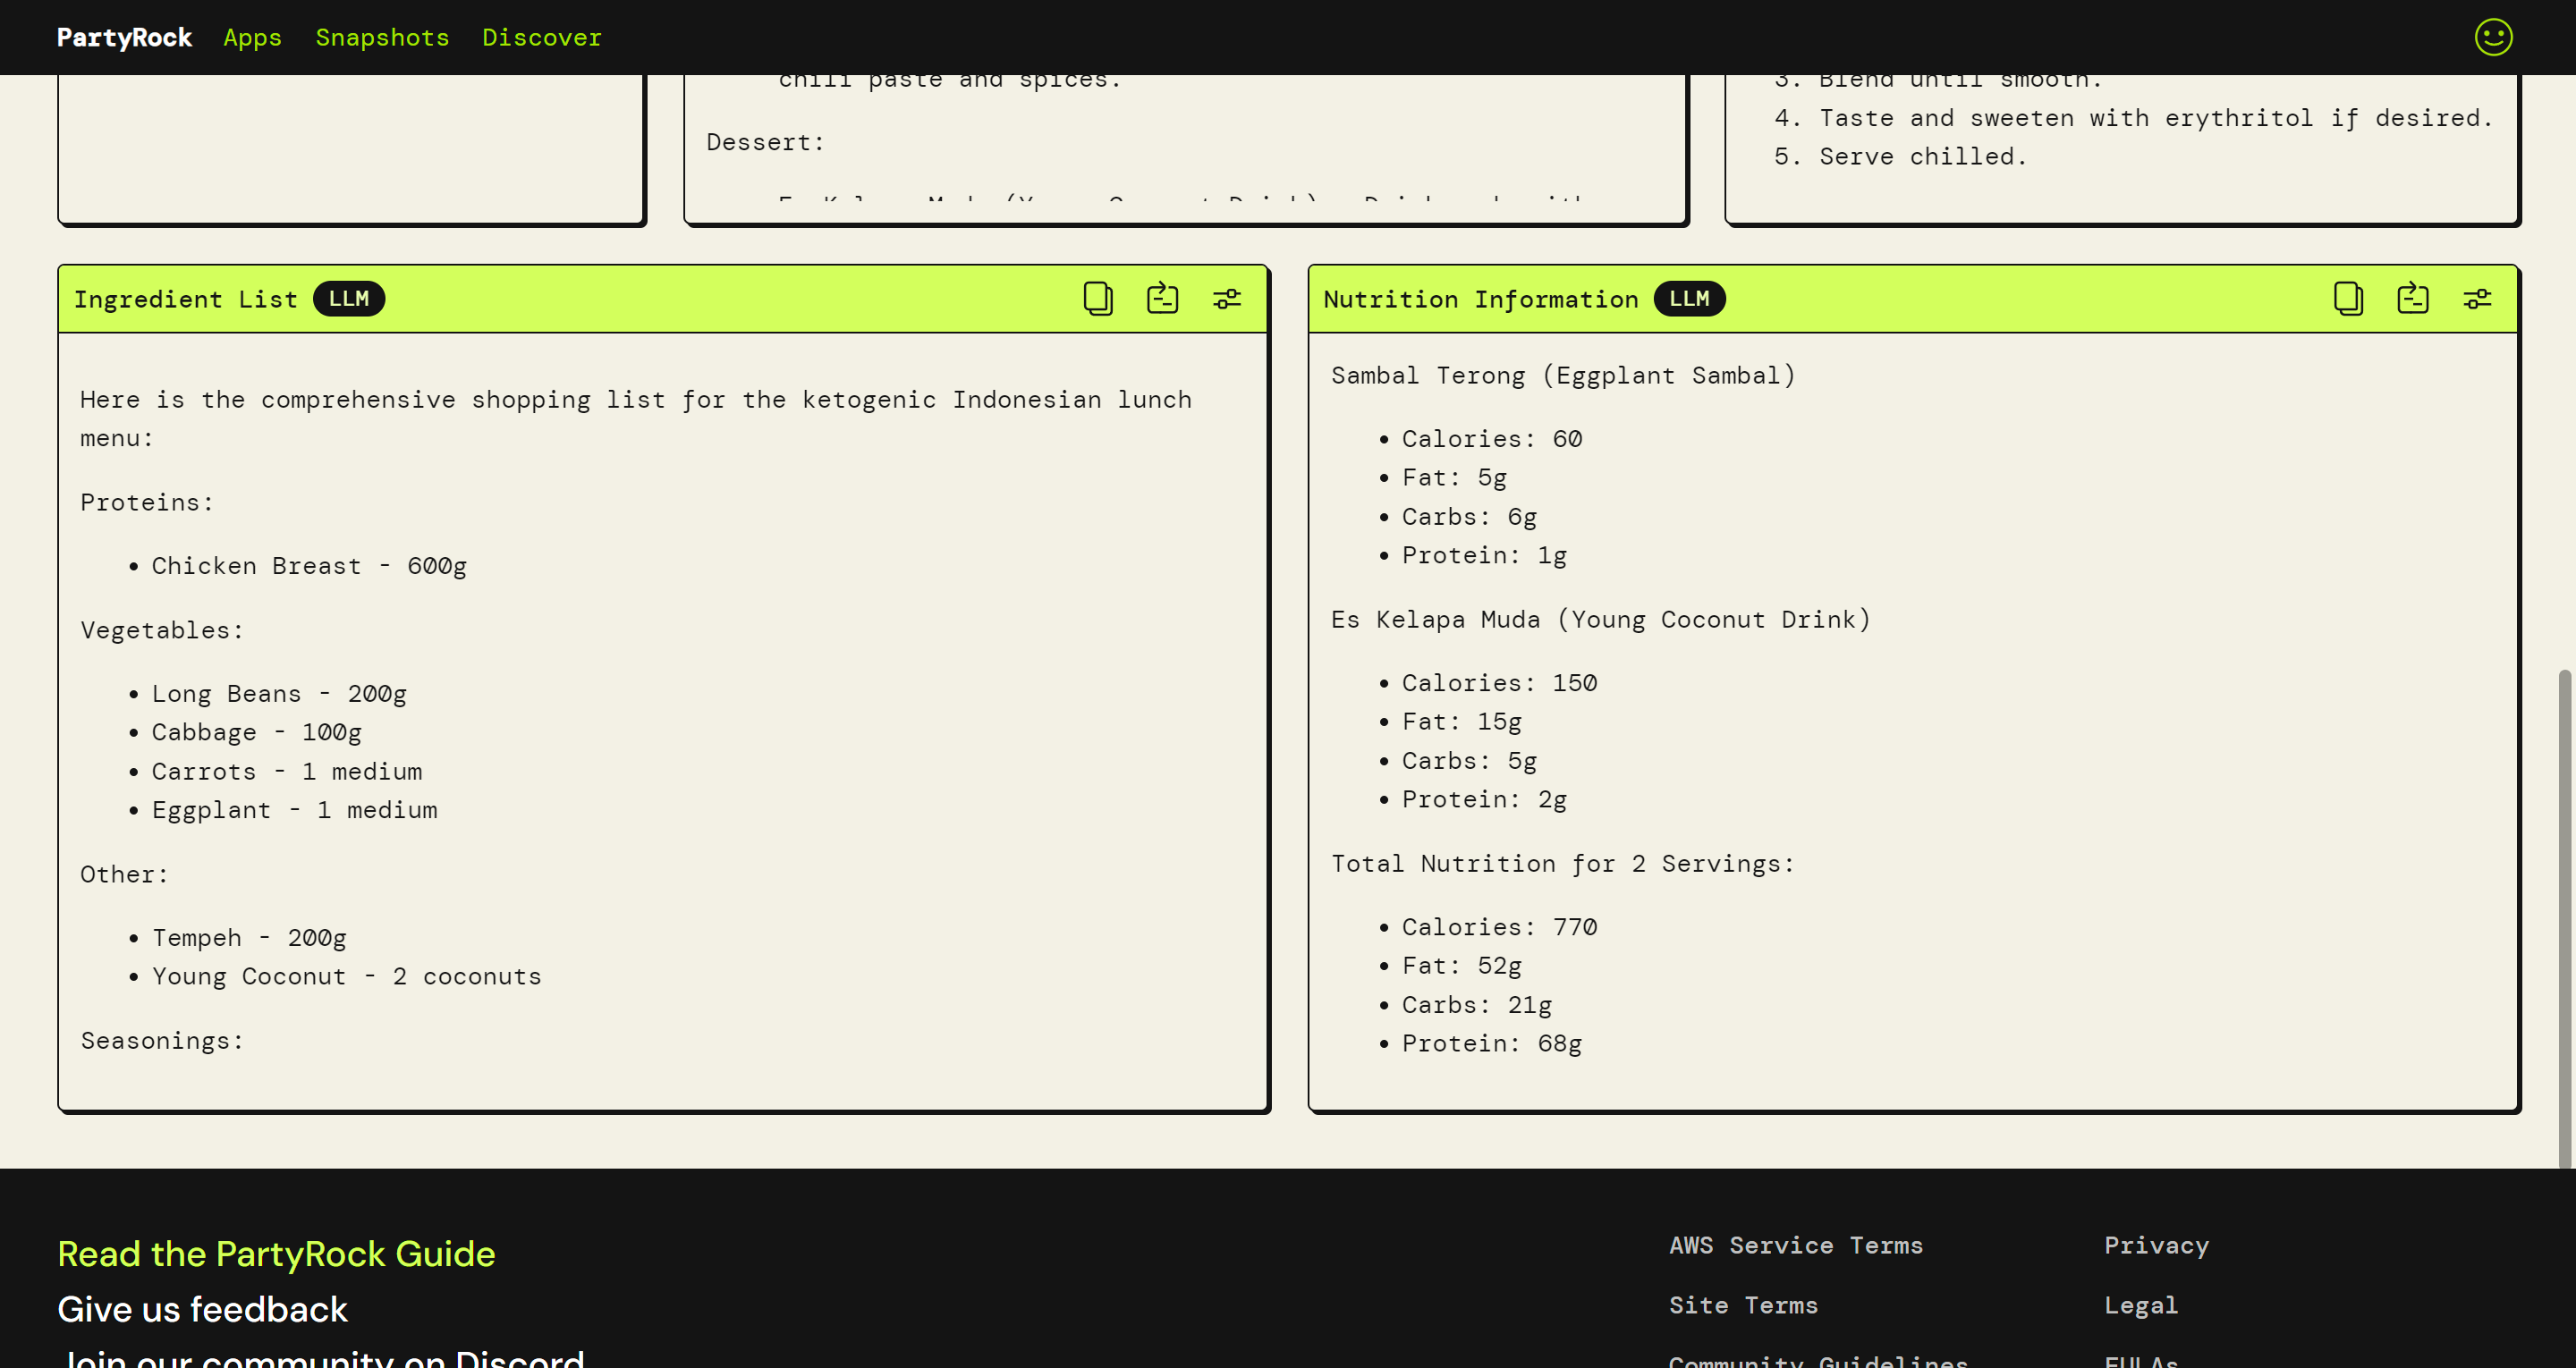Open AWS Service Terms link
Viewport: 2576px width, 1368px height.
click(1795, 1245)
